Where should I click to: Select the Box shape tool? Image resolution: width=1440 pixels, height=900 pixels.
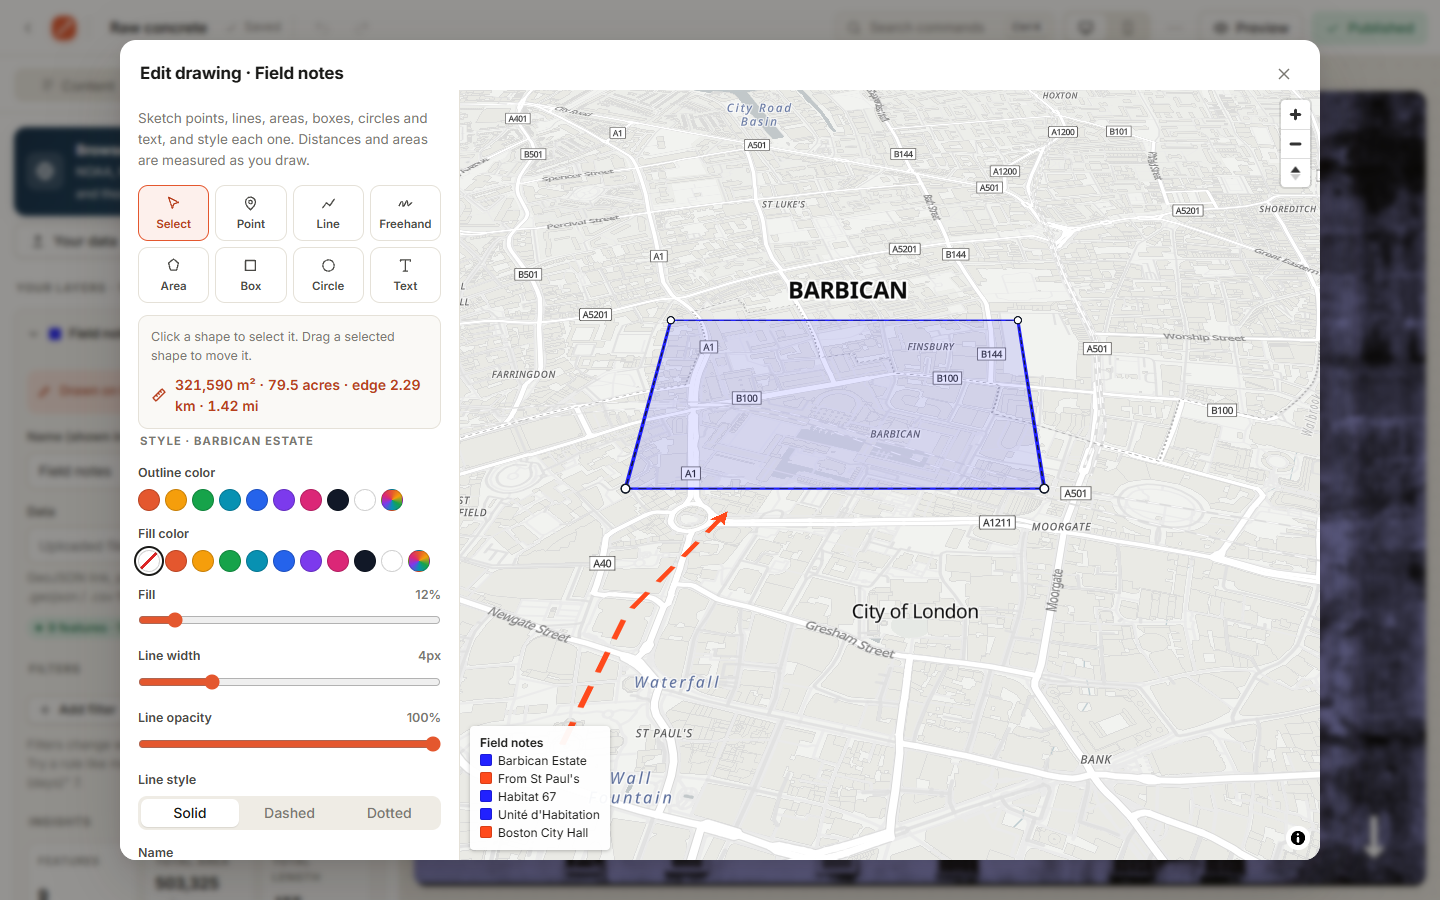(251, 275)
